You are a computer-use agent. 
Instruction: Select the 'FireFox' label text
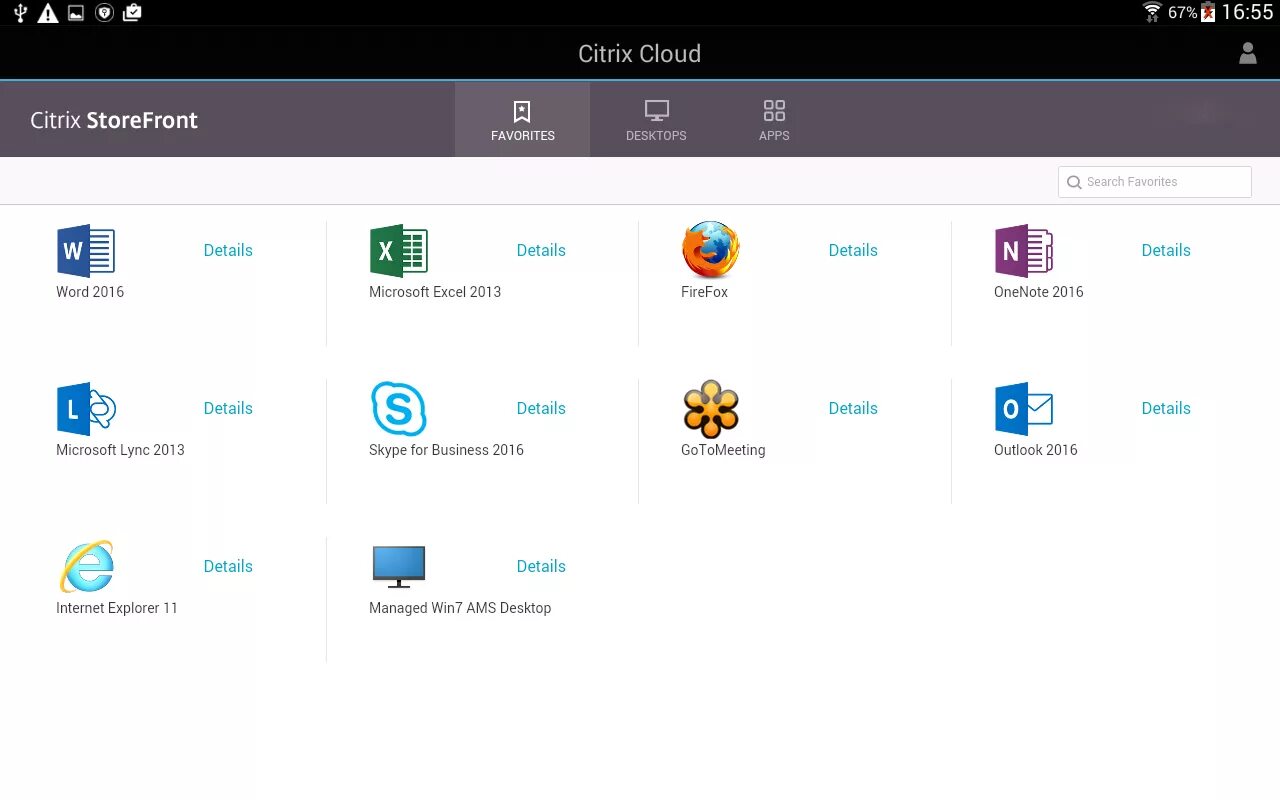pyautogui.click(x=705, y=292)
